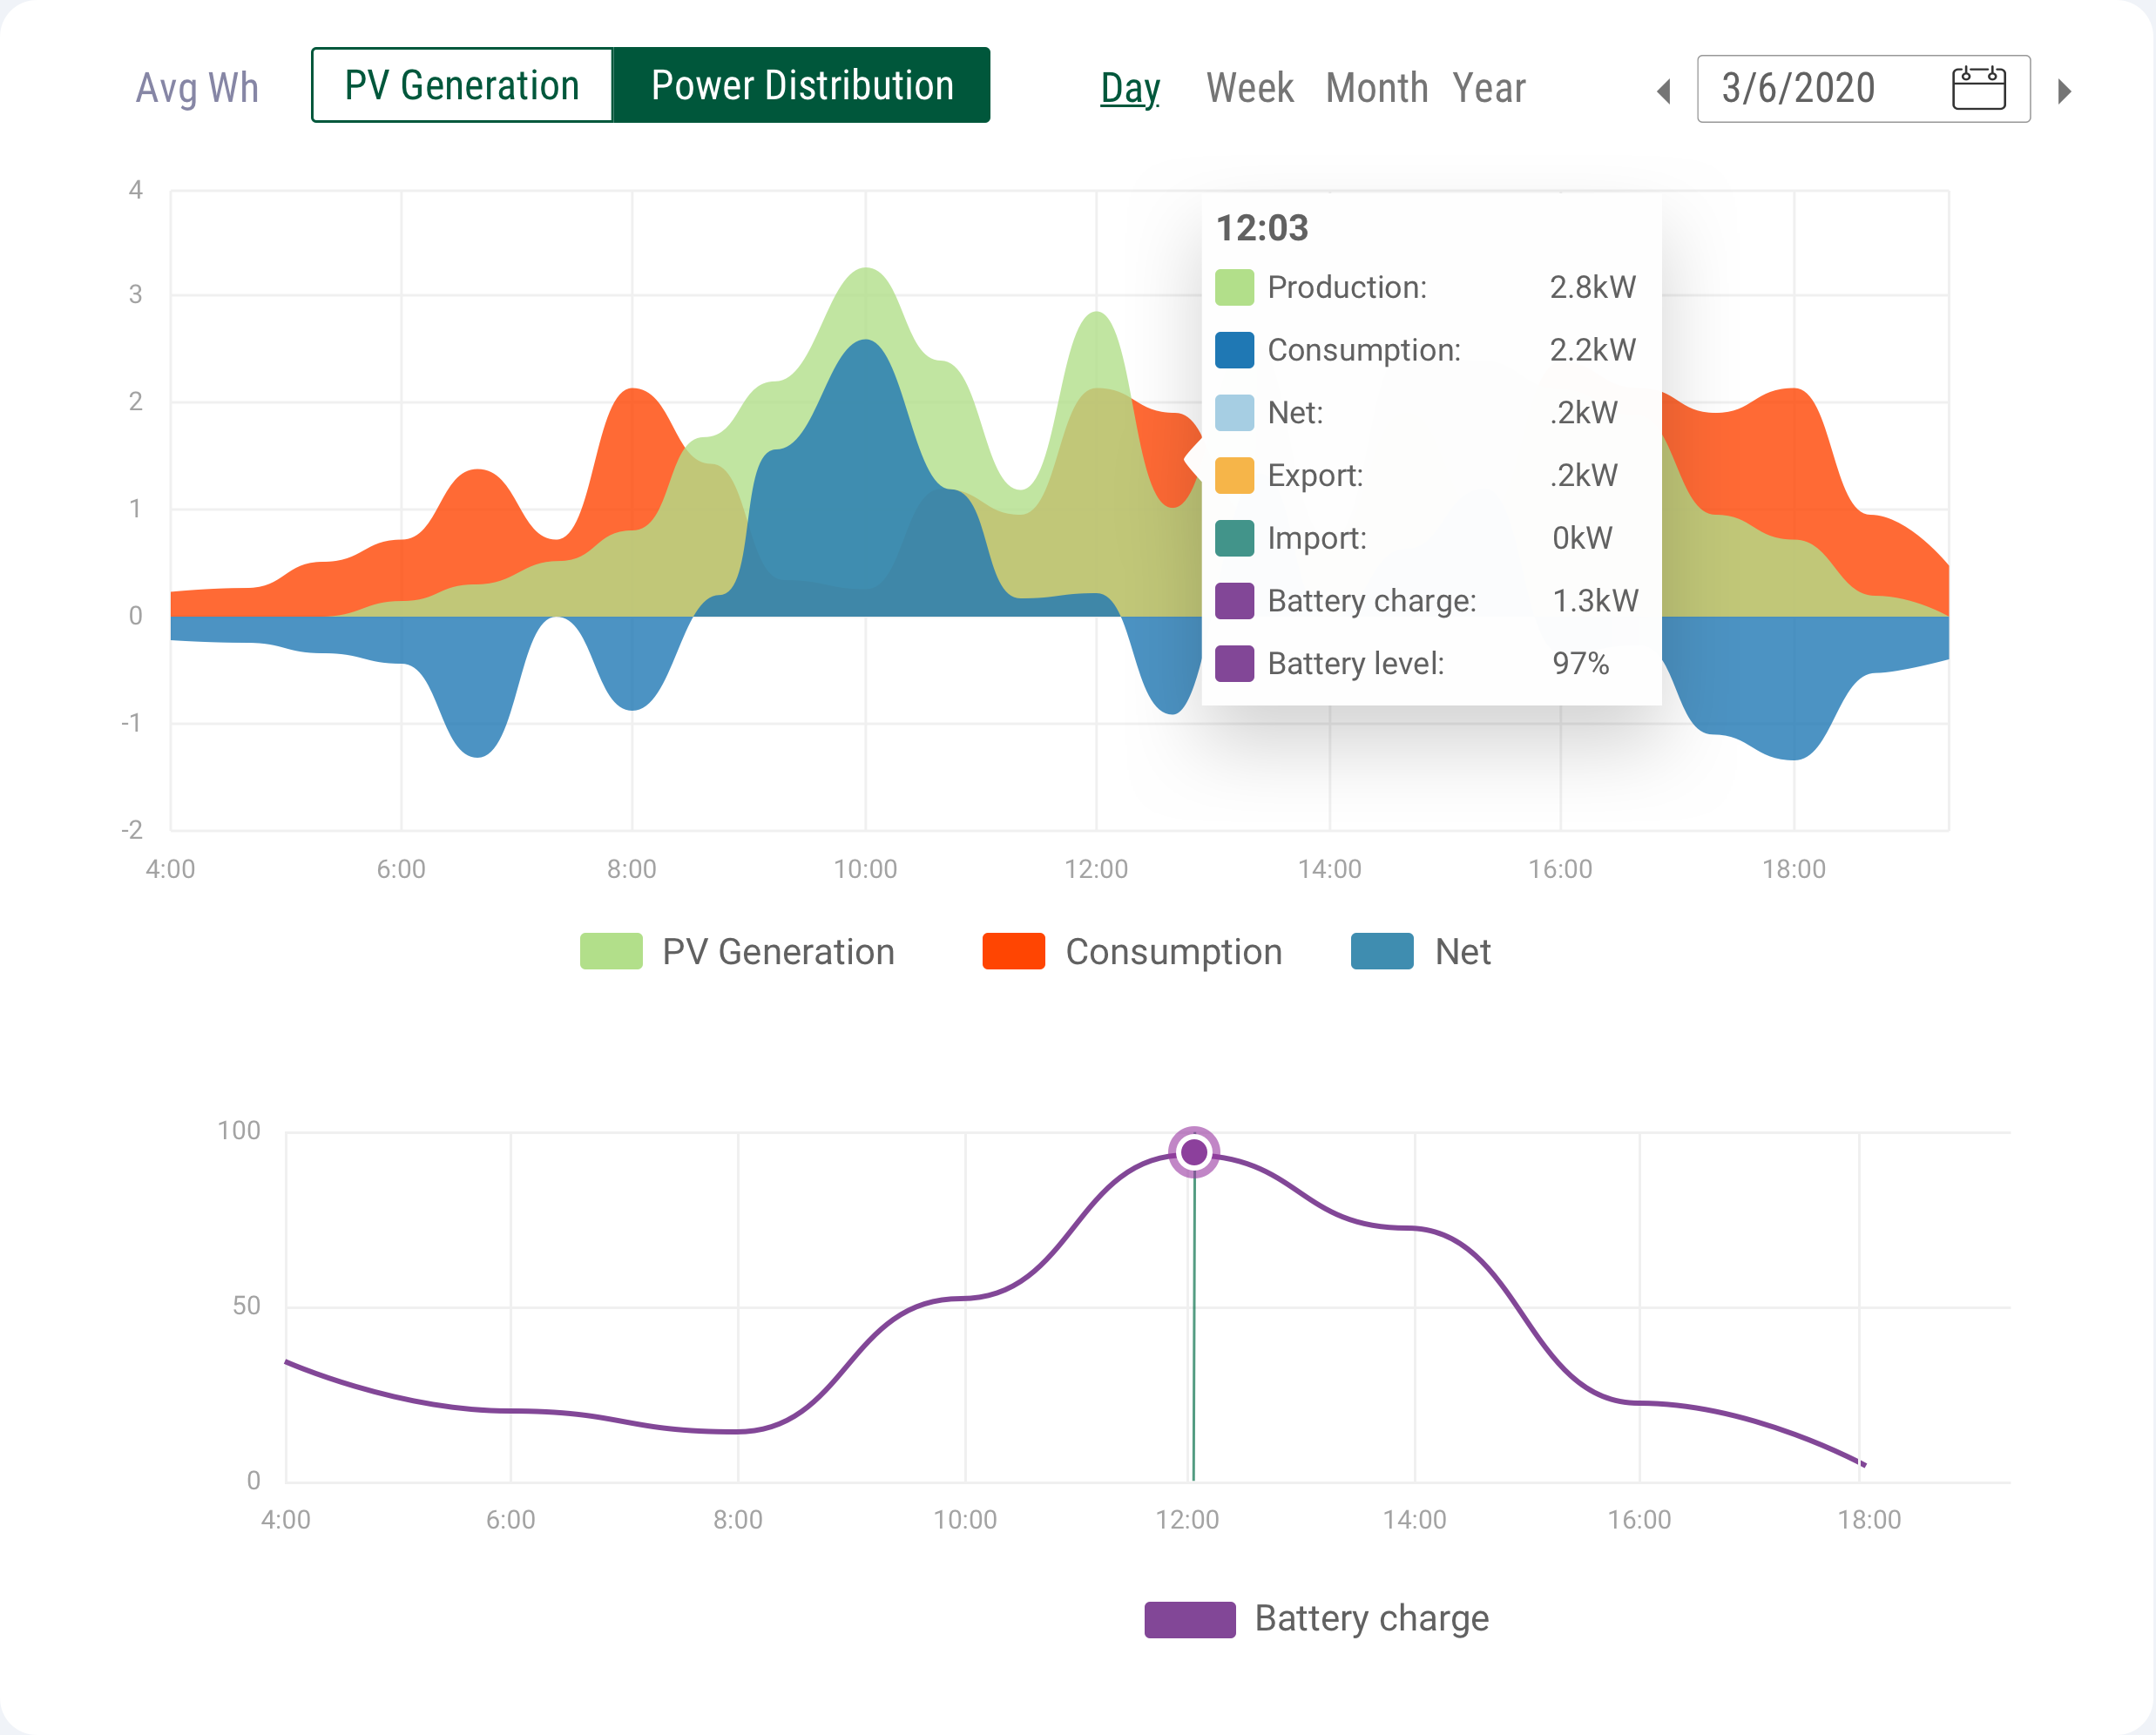Viewport: 2156px width, 1735px height.
Task: Toggle the Net legend swatch
Action: click(1382, 951)
